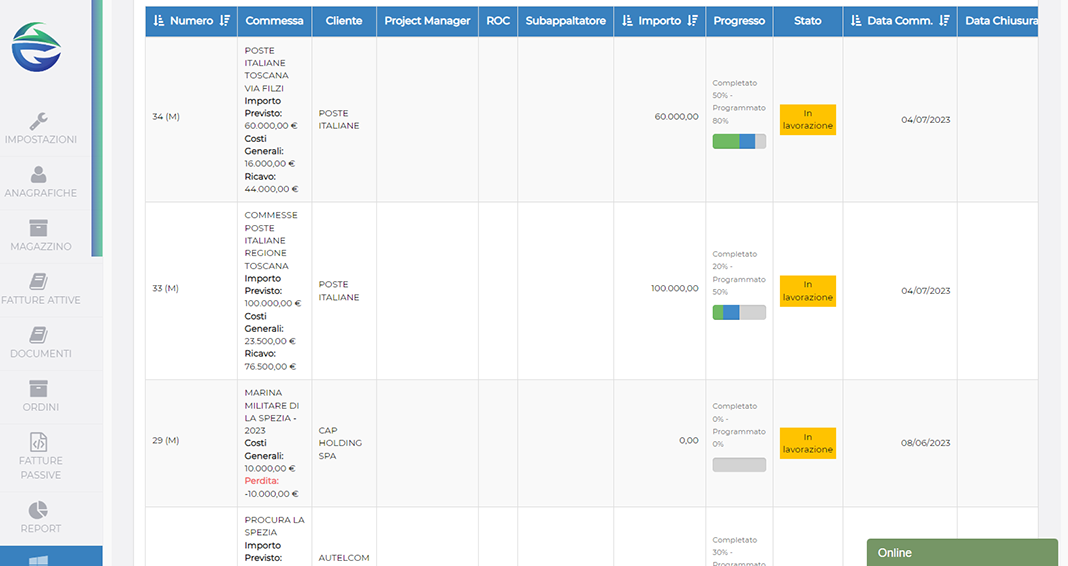This screenshot has width=1068, height=566.
Task: Sort Importo column ascending
Action: point(627,21)
